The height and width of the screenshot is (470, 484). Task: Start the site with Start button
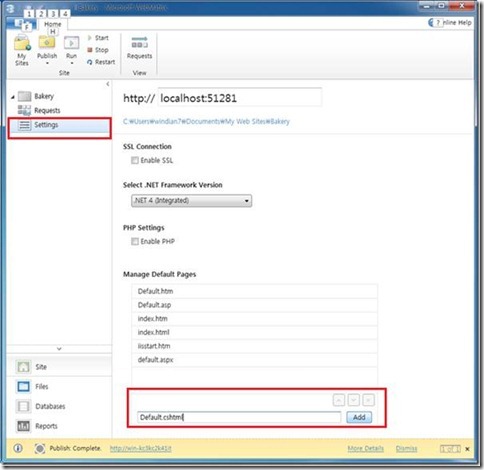point(98,38)
